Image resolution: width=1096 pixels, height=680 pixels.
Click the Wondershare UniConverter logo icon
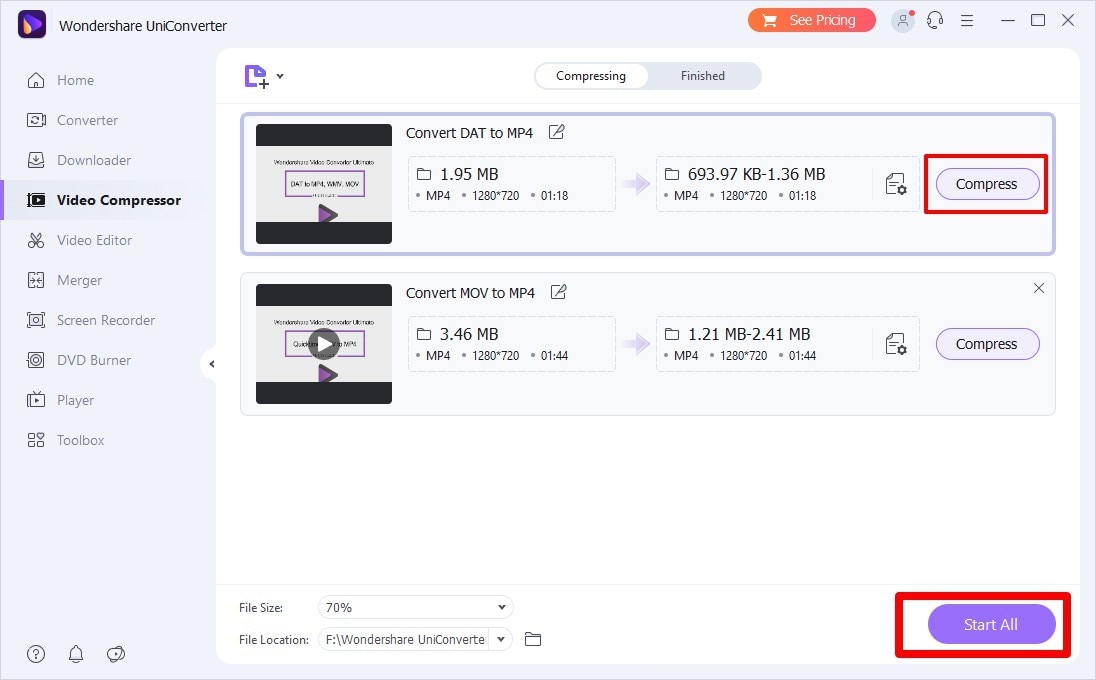pyautogui.click(x=31, y=24)
